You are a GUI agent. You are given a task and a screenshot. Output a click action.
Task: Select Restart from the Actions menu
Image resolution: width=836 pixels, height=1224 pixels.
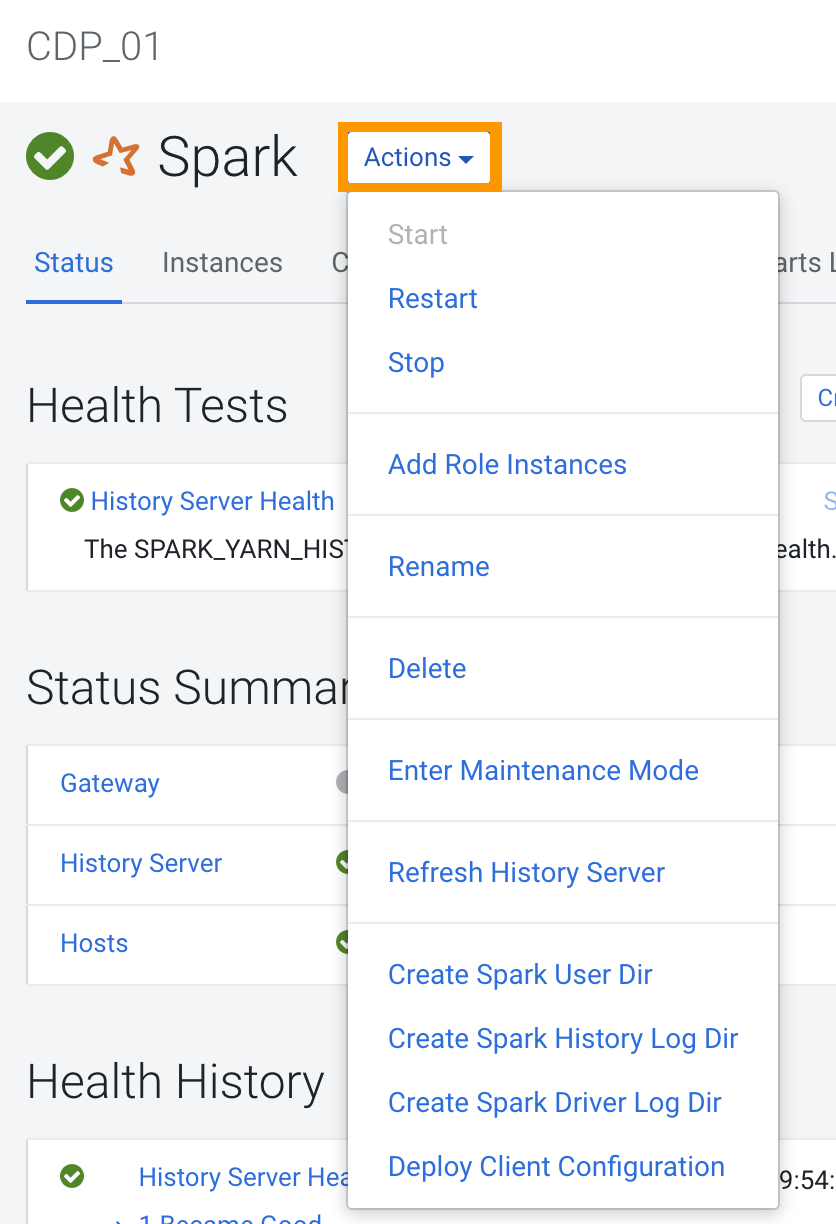[433, 299]
